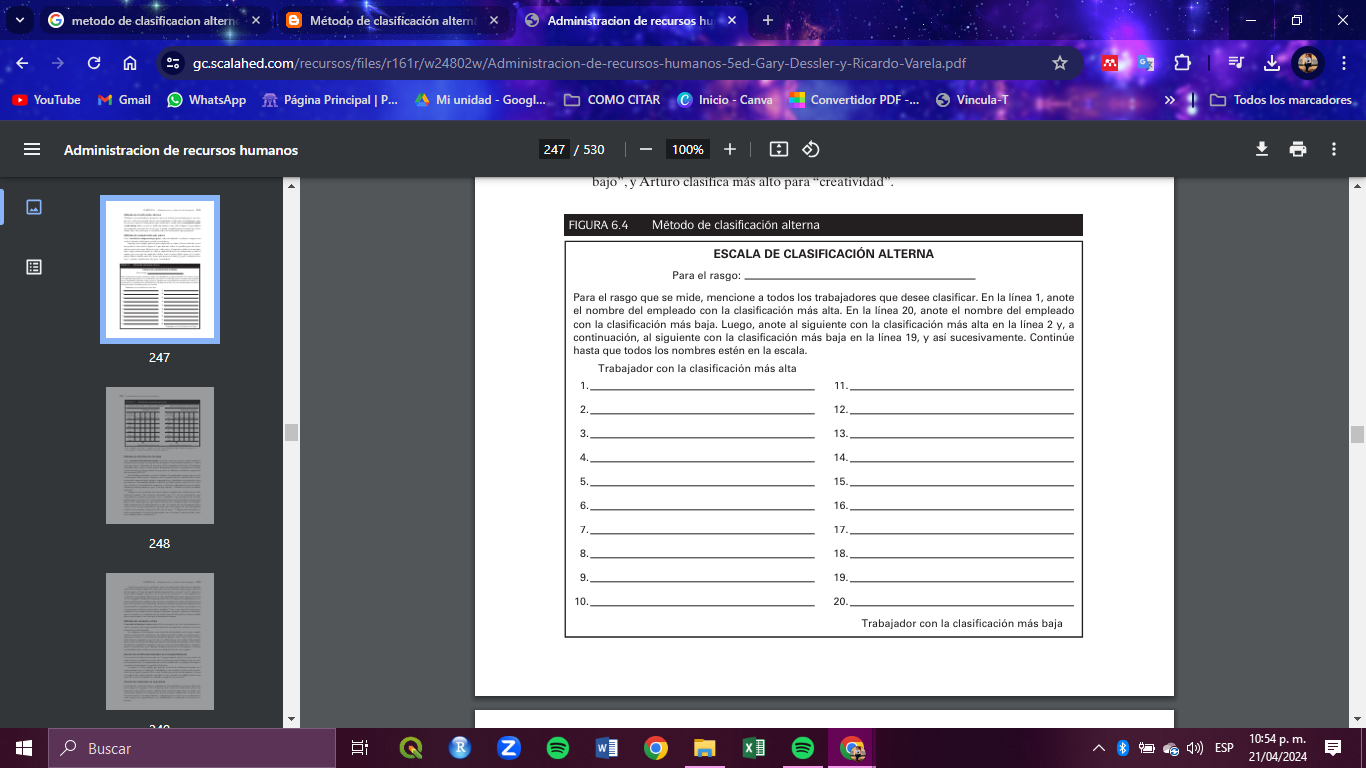This screenshot has width=1366, height=768.
Task: Rotate the PDF counterclockwise
Action: 811,149
